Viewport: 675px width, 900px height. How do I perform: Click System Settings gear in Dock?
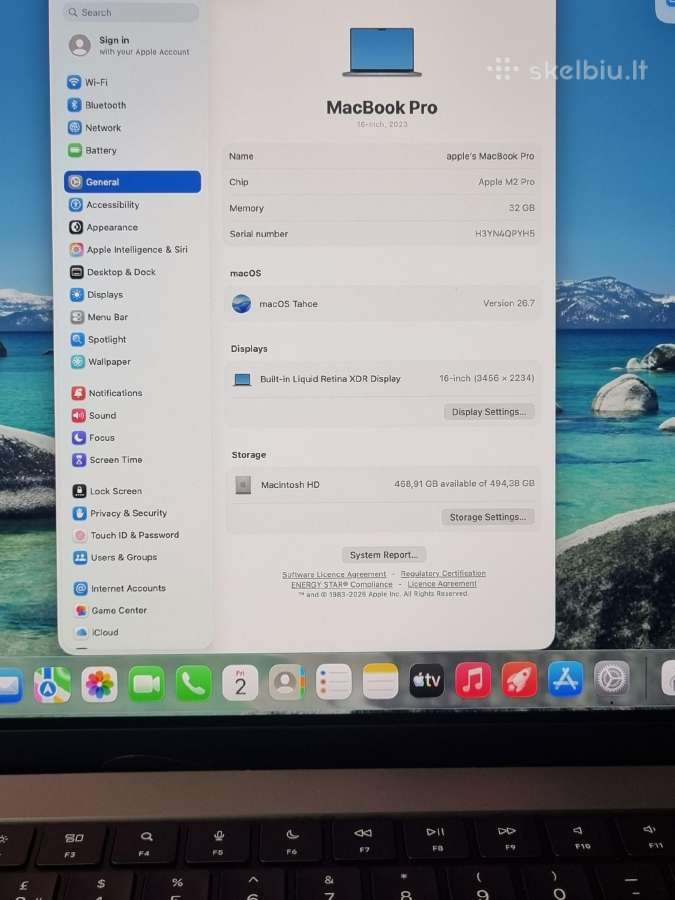(612, 678)
